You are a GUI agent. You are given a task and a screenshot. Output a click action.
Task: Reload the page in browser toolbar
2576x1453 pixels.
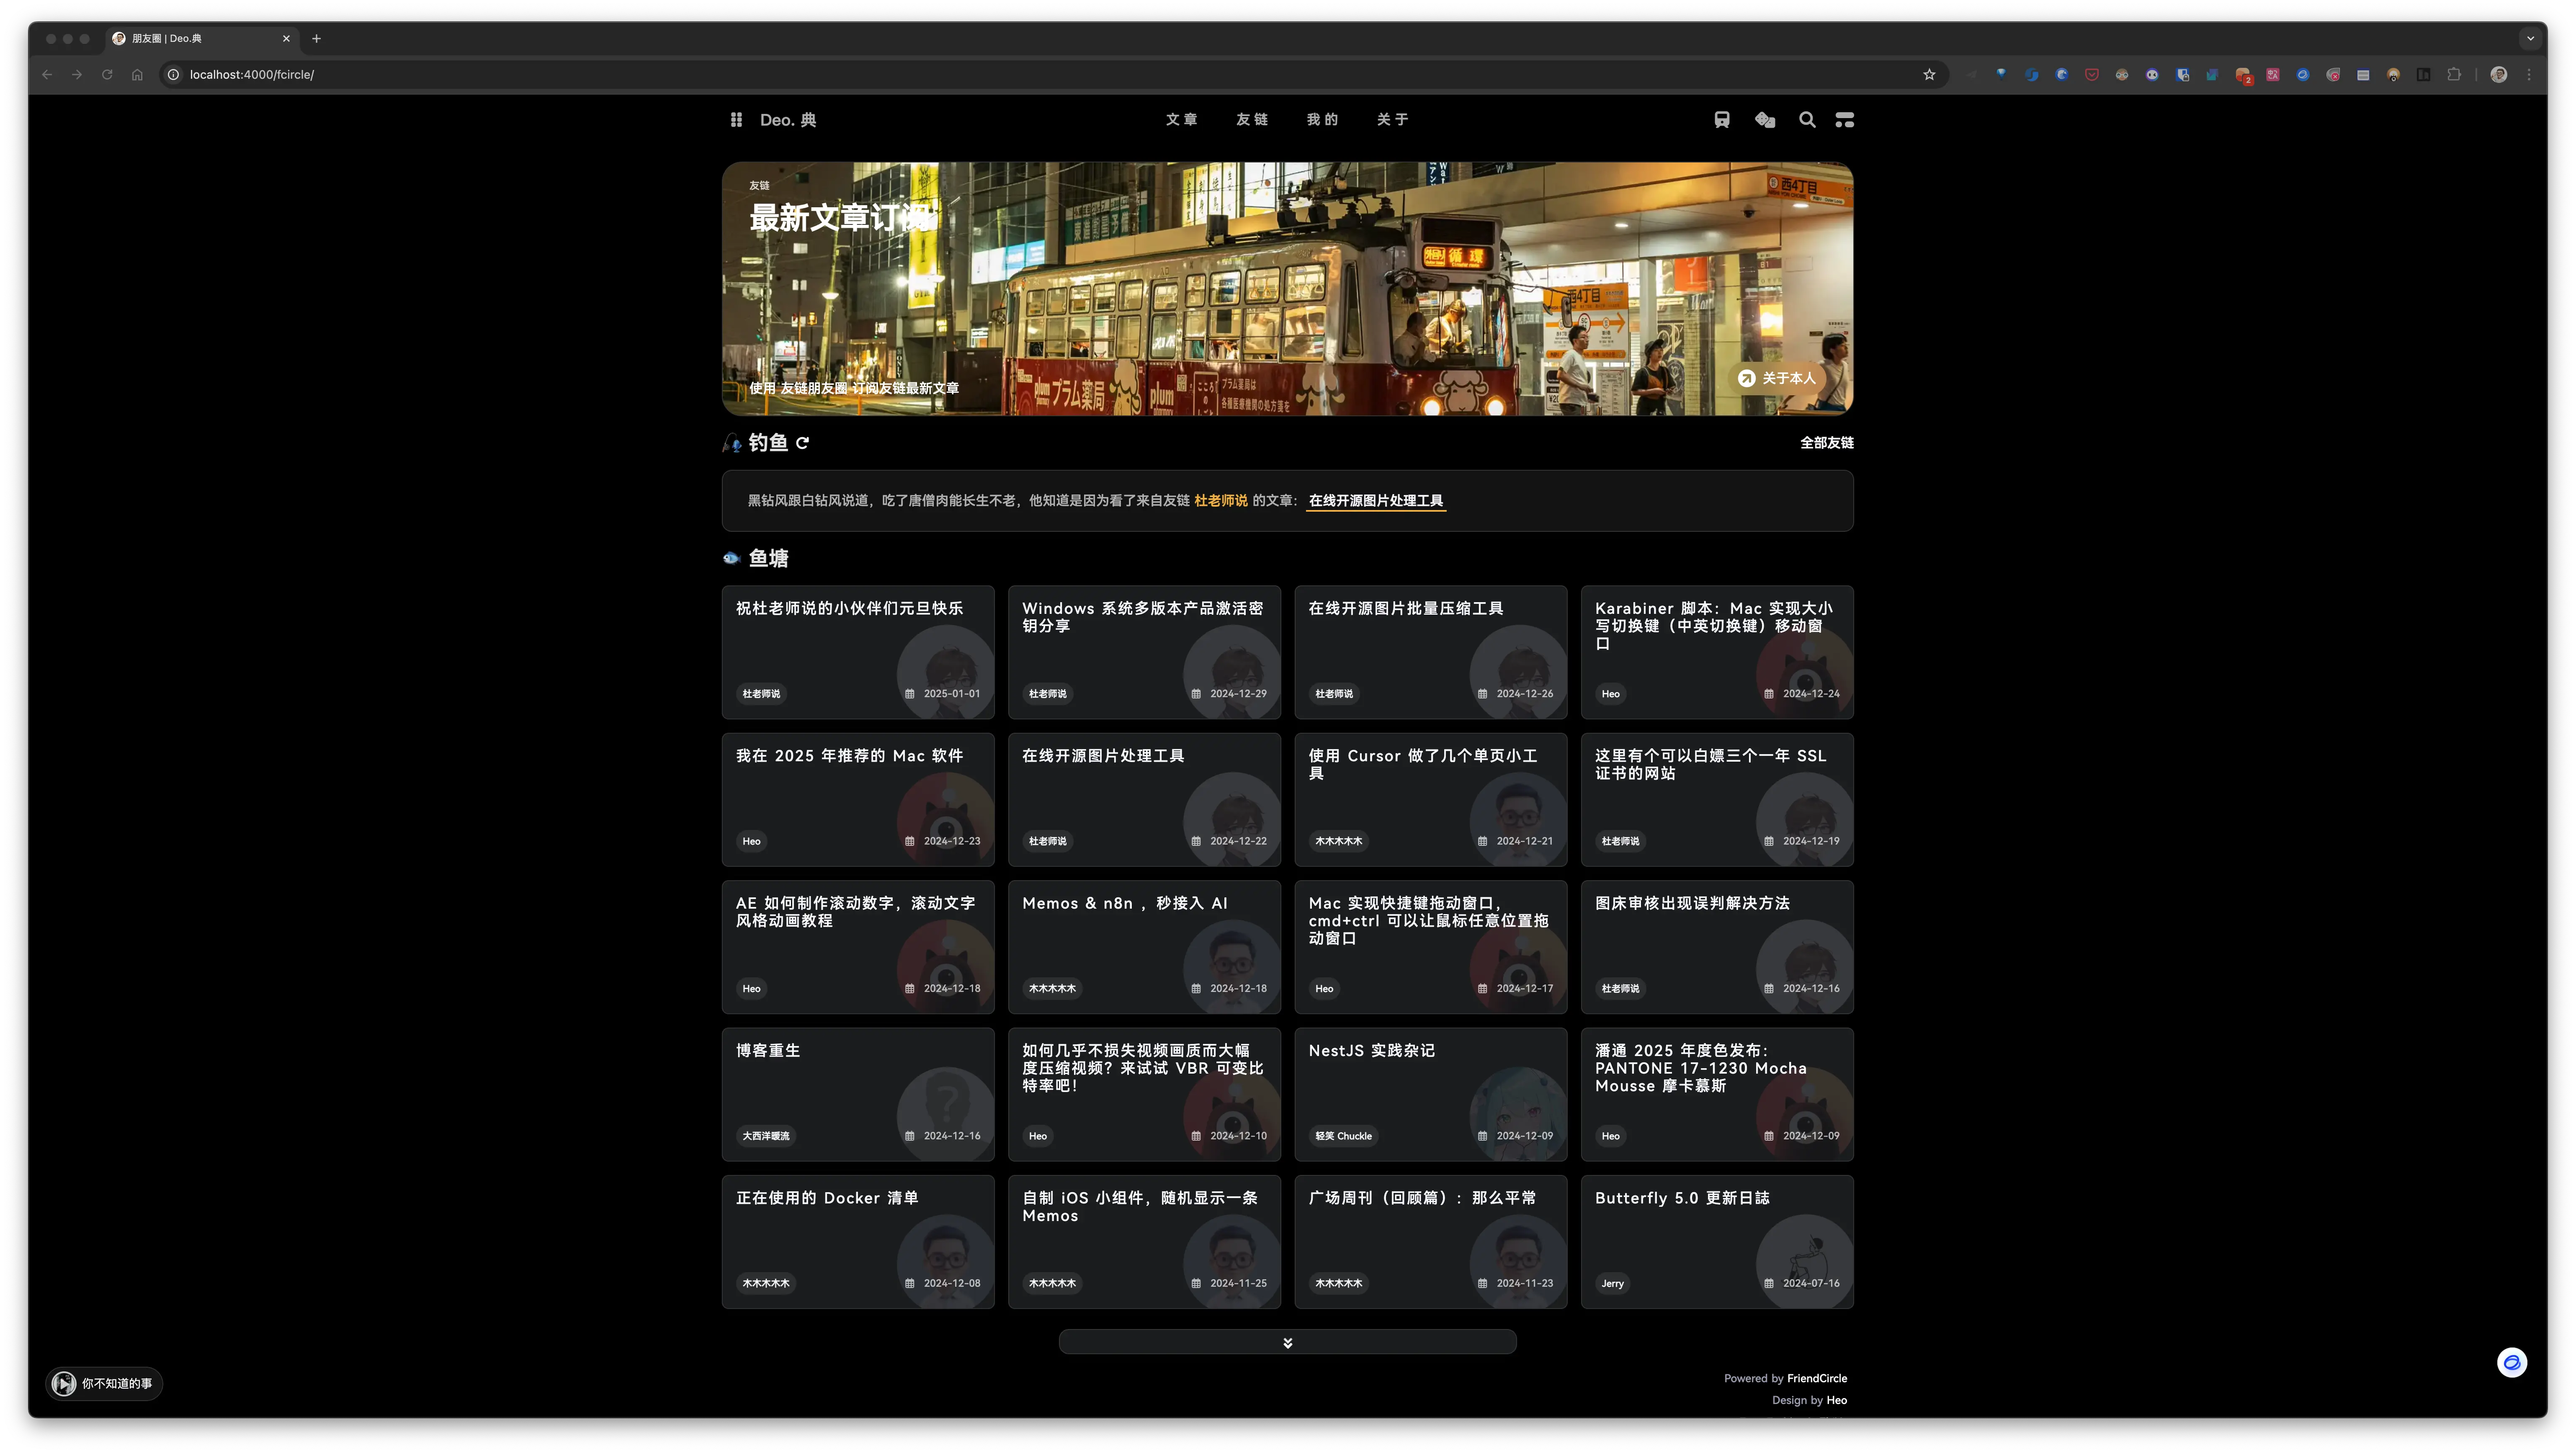click(x=107, y=75)
